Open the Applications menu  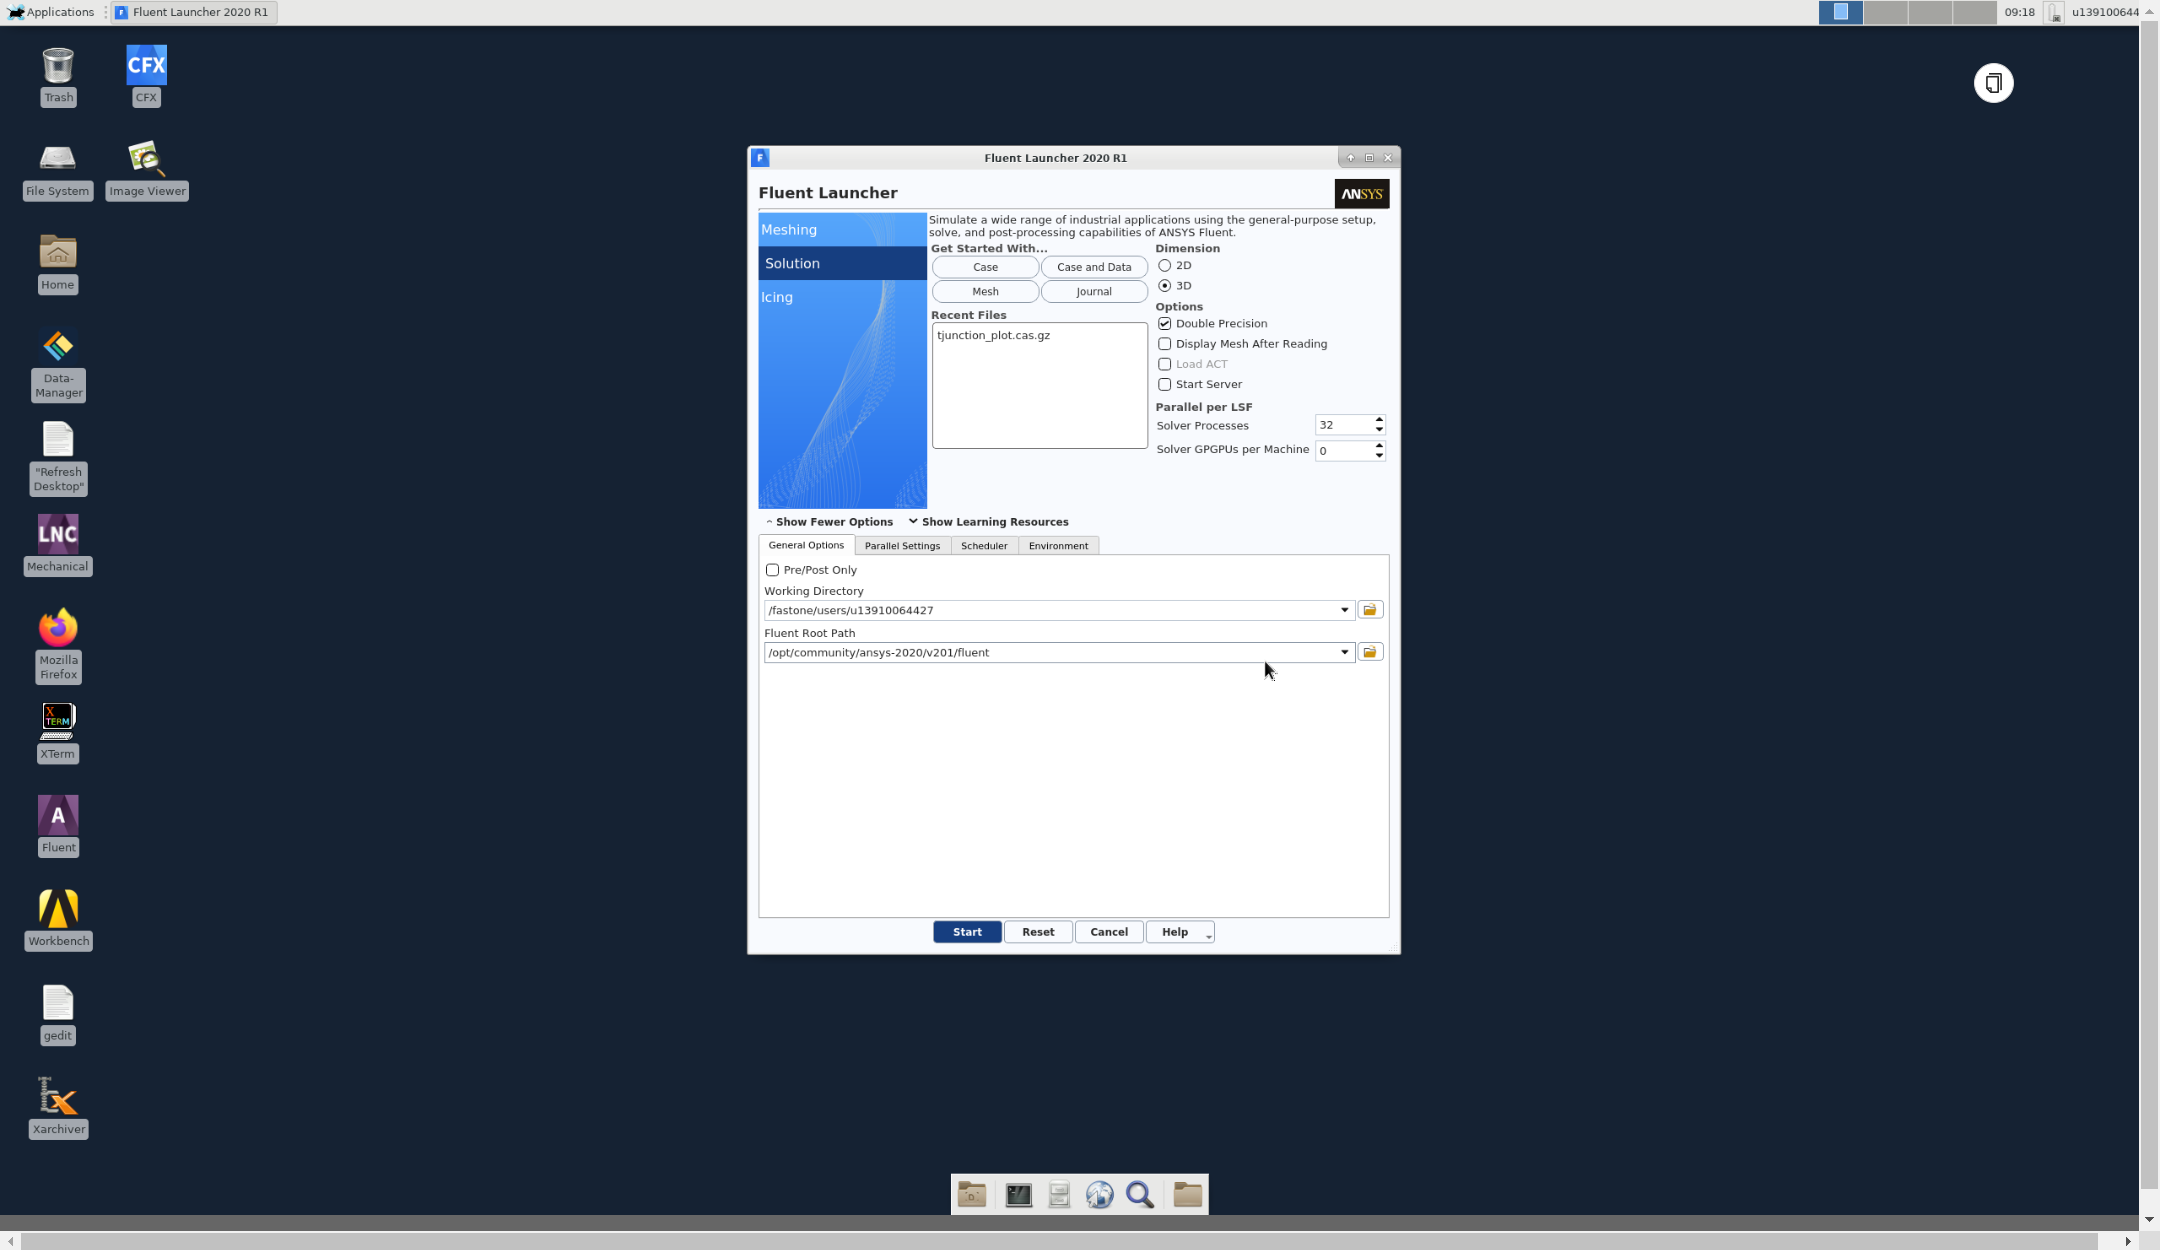50,12
